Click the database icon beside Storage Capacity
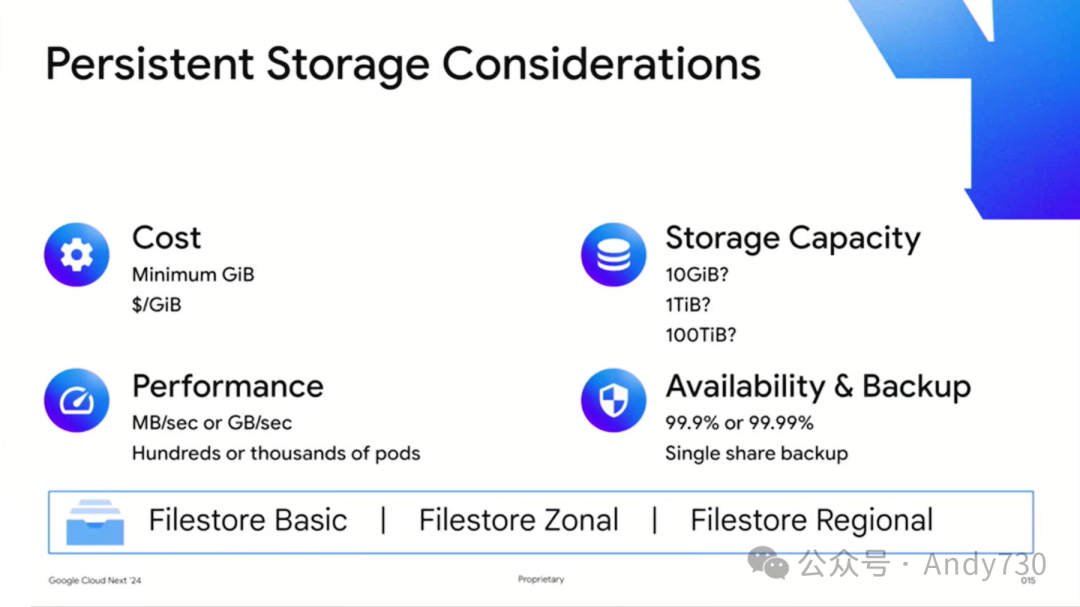The image size is (1080, 607). point(613,255)
